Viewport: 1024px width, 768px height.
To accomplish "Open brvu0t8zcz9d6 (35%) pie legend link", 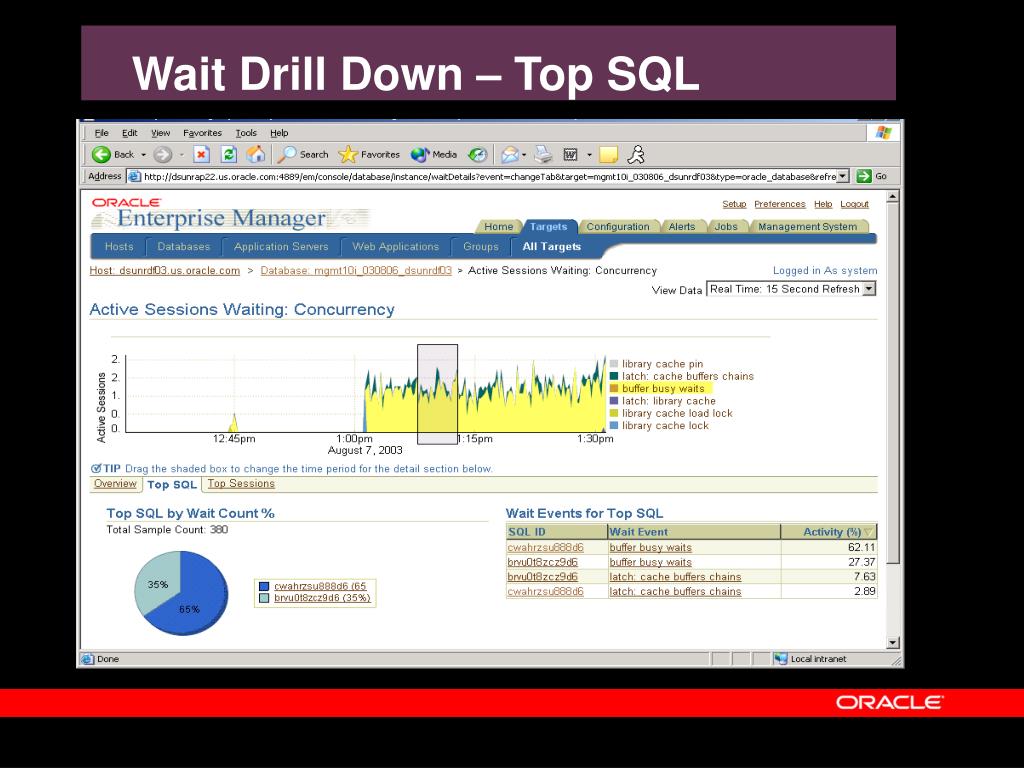I will point(322,598).
